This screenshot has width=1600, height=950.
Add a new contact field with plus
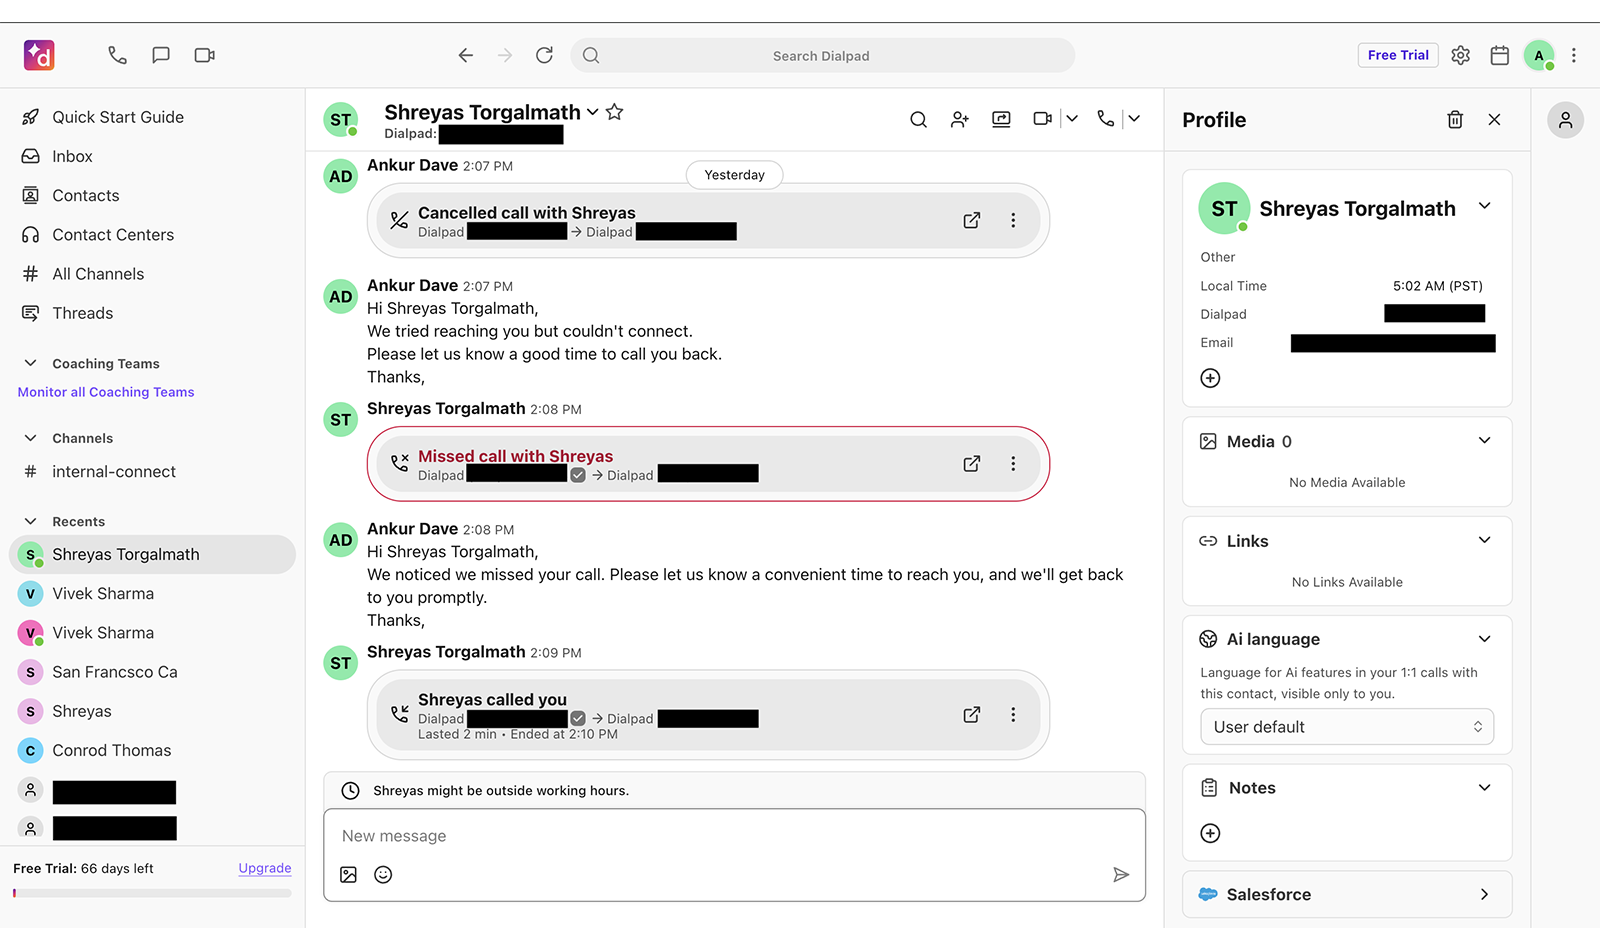coord(1210,378)
